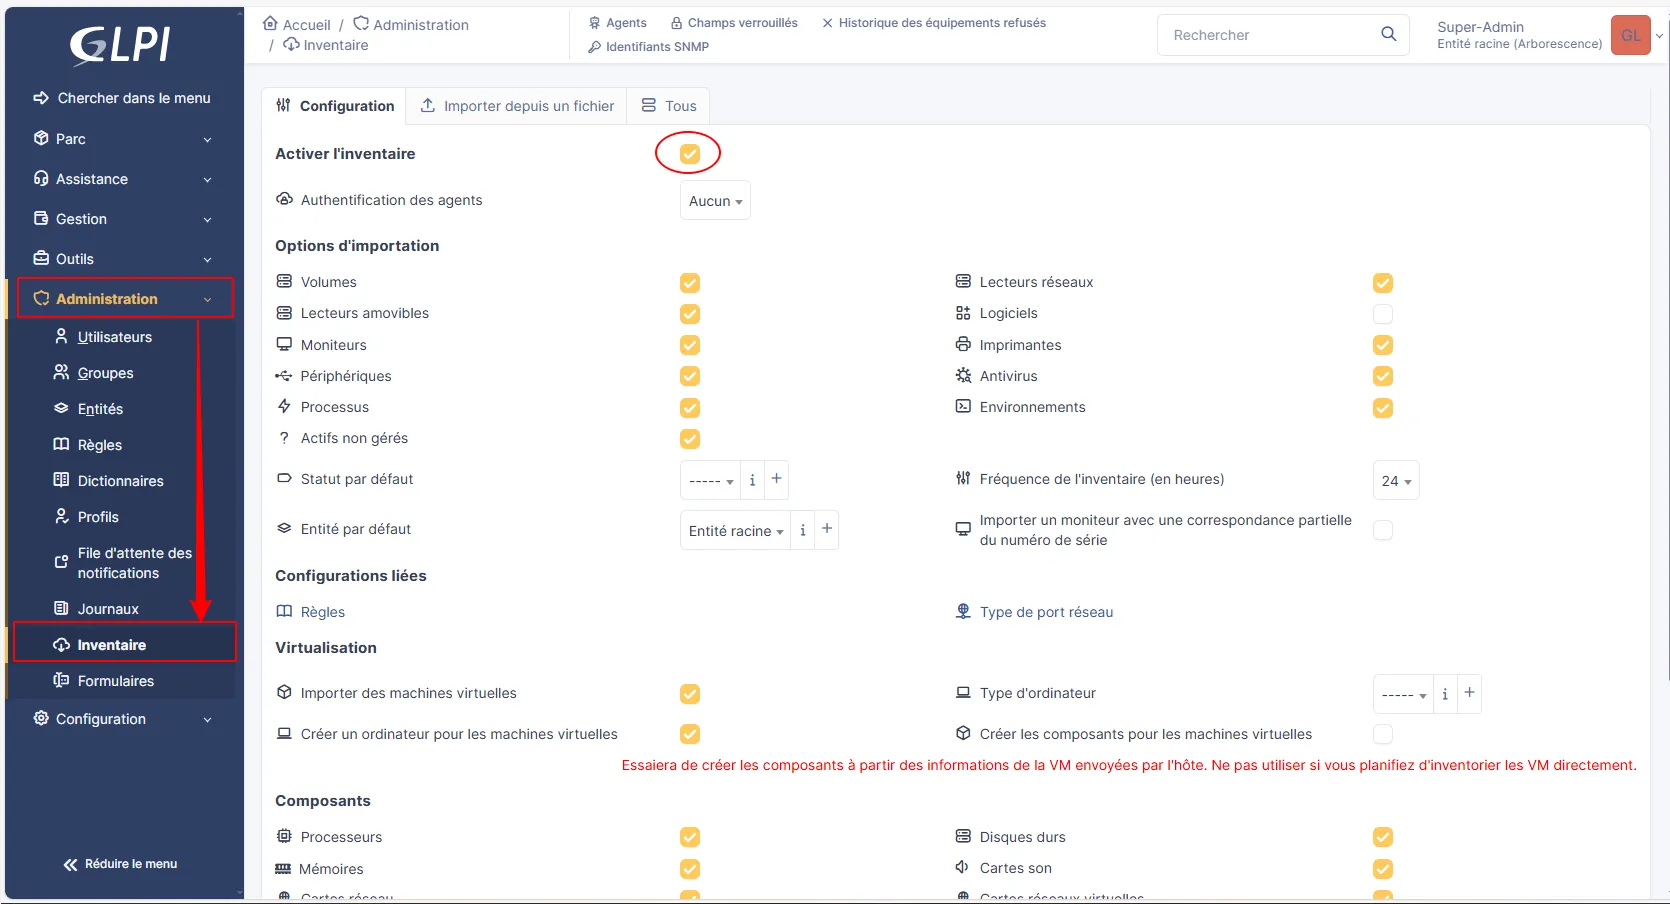Open Administration menu in sidebar

coord(125,298)
